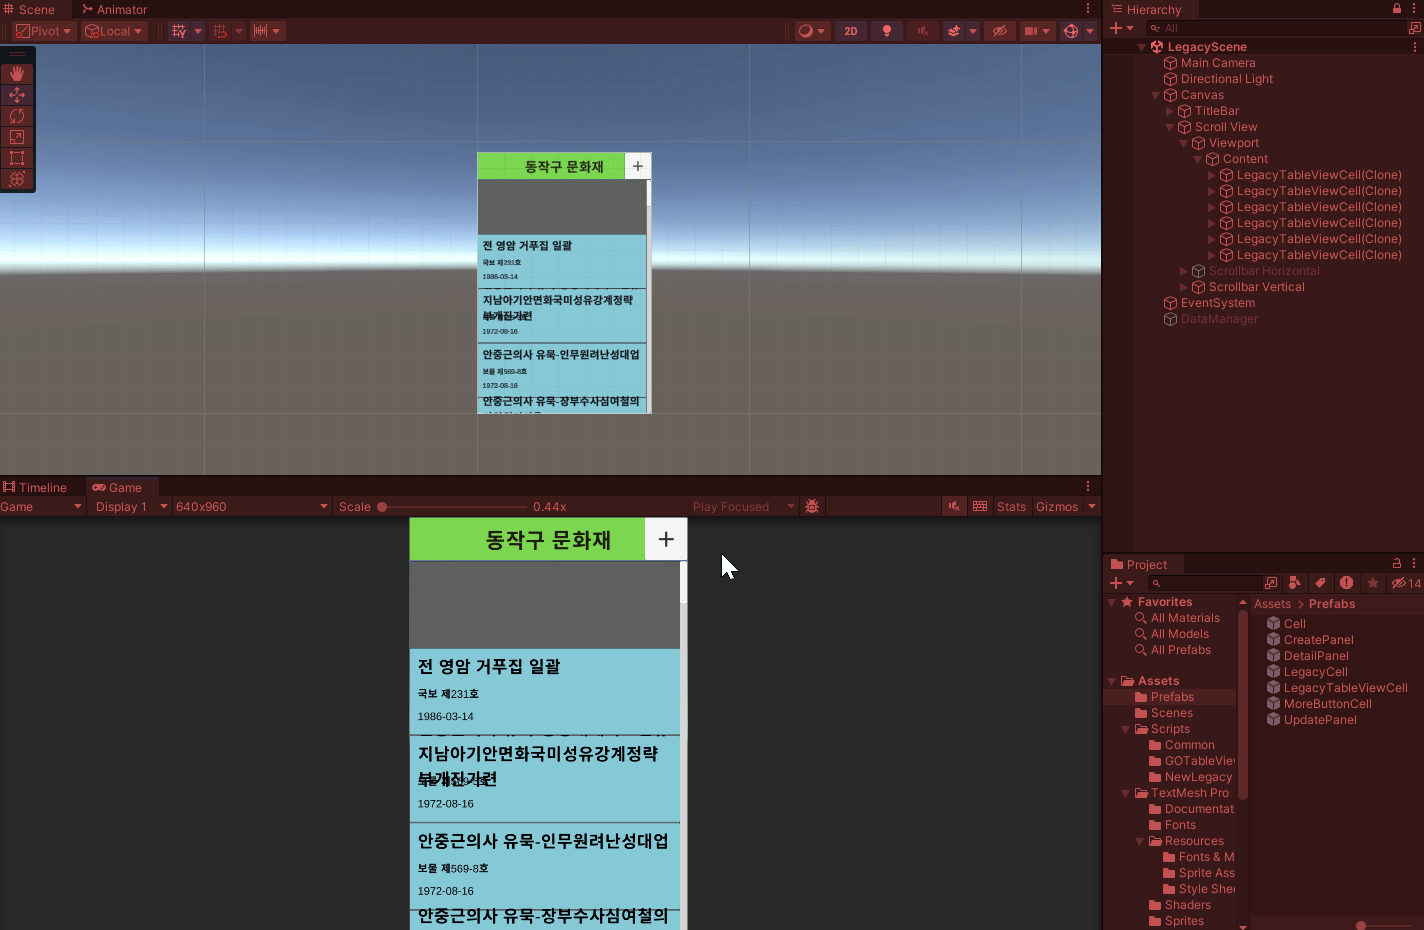Switch to the Animator tab
1424x930 pixels.
click(114, 9)
